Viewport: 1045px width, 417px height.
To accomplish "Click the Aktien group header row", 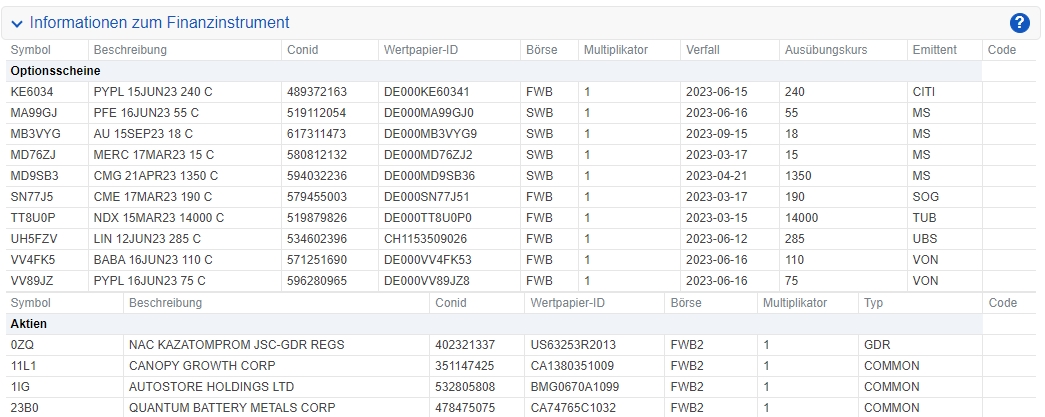I will [x=494, y=324].
